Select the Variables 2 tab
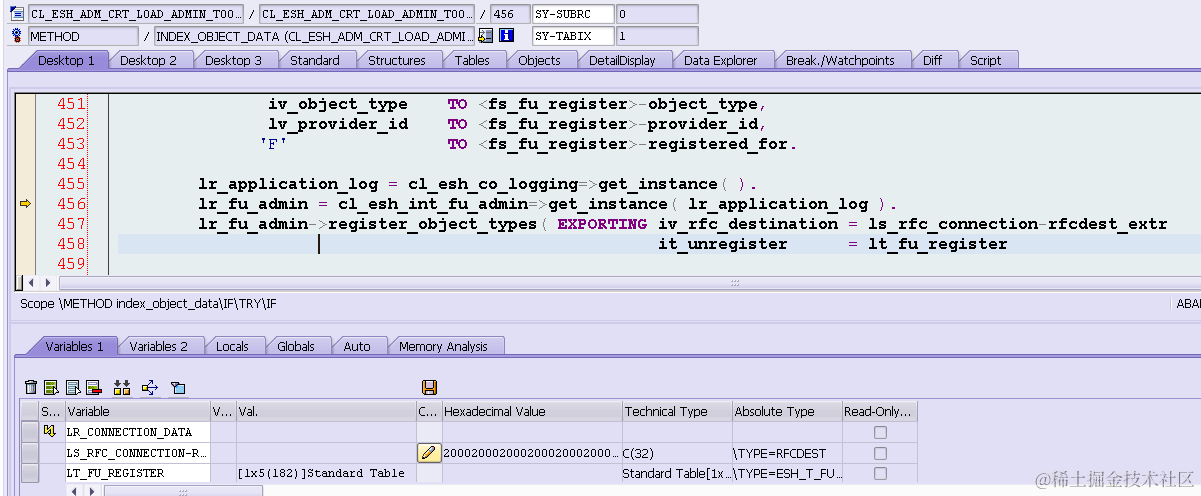The width and height of the screenshot is (1201, 496). click(x=158, y=346)
